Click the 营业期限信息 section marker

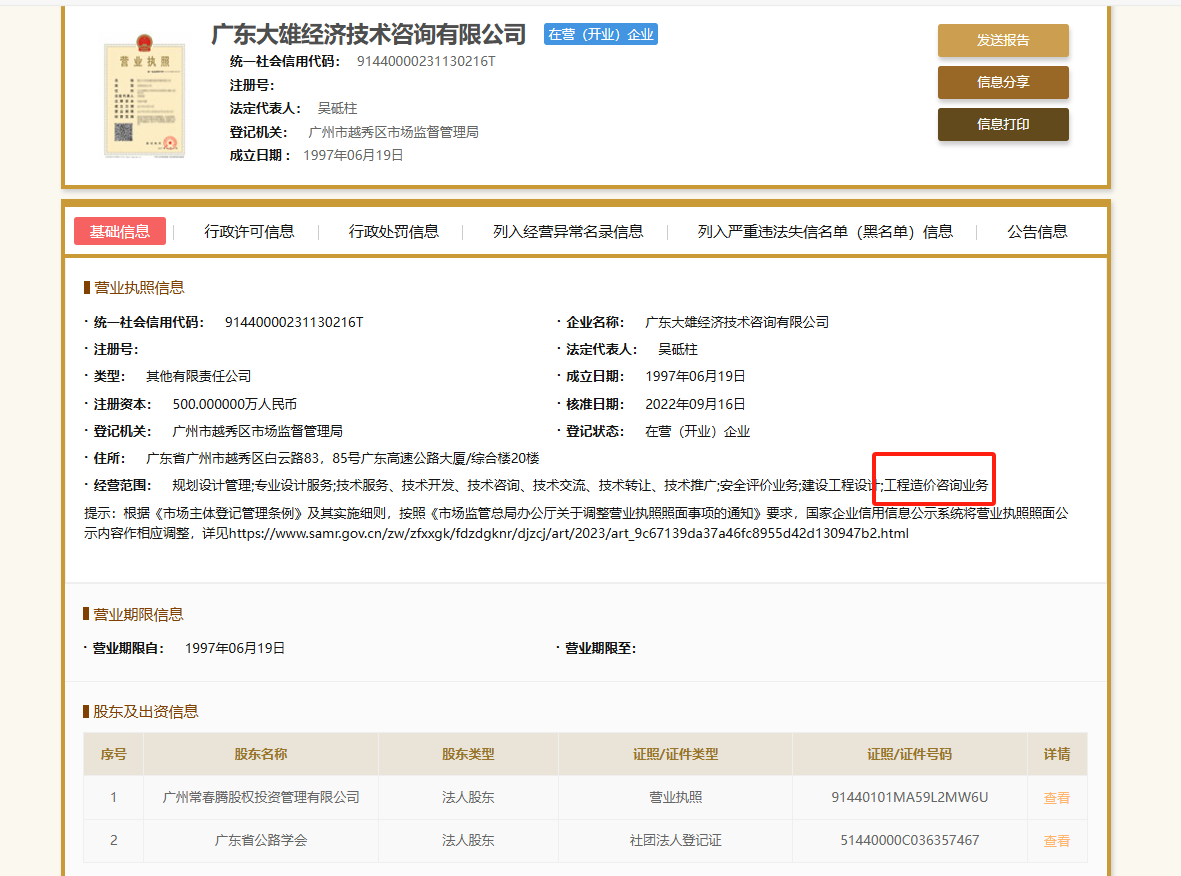point(87,614)
